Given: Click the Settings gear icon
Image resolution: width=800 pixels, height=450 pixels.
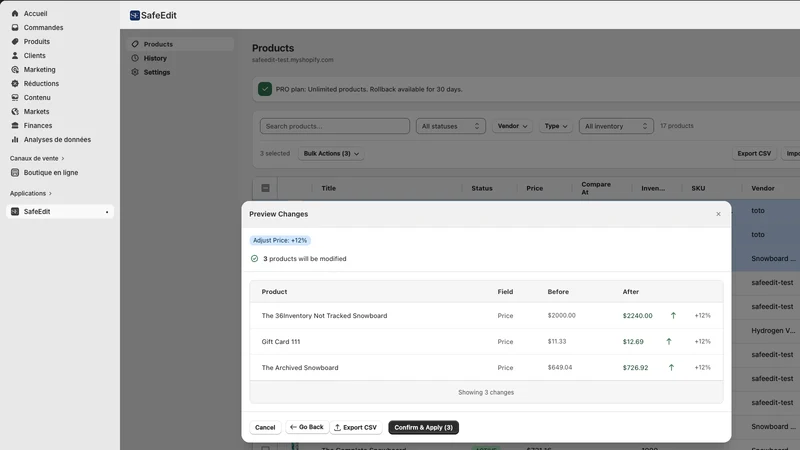Looking at the screenshot, I should click(135, 72).
